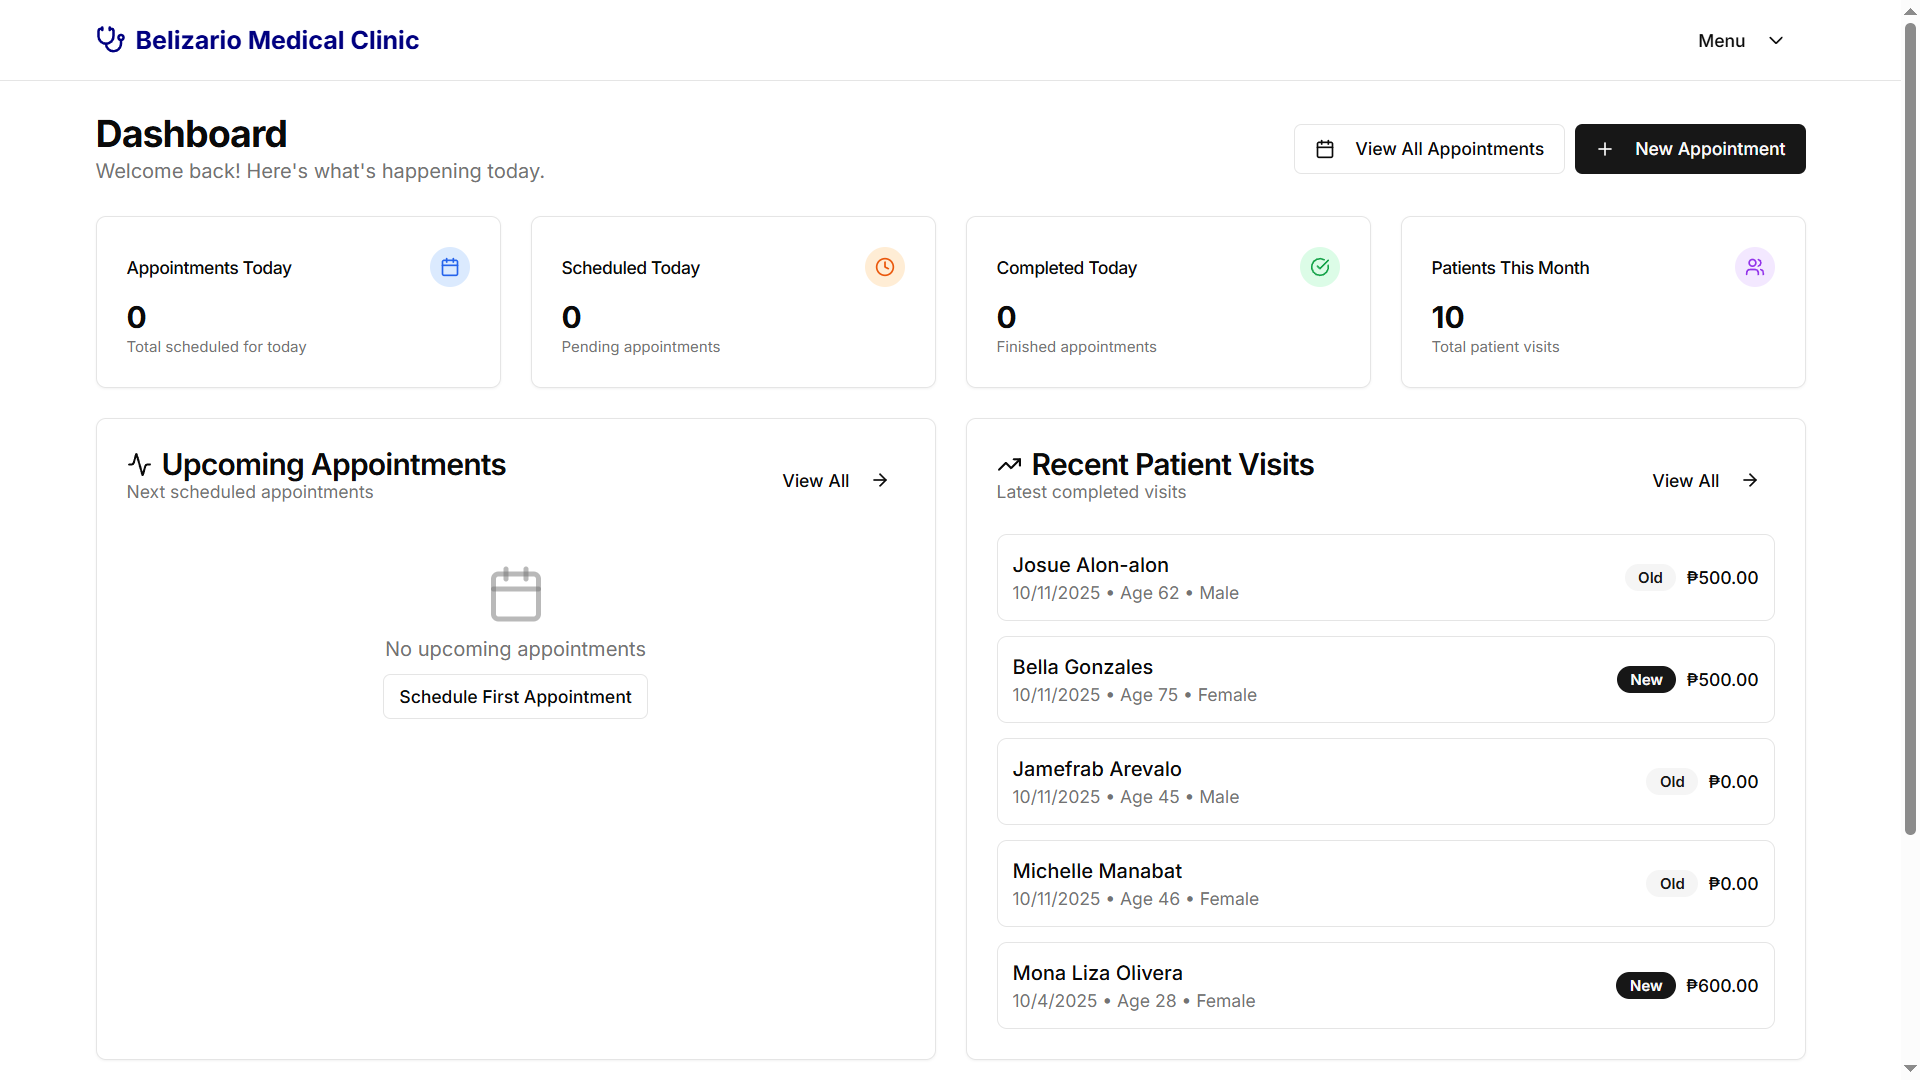Click the empty calendar icon above No upcoming appointments
This screenshot has width=1920, height=1080.
click(516, 594)
